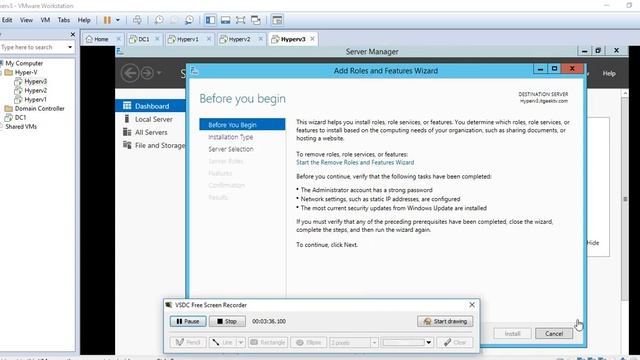The height and width of the screenshot is (360, 640).
Task: Click Server Manager forward arrow button
Action: [147, 73]
